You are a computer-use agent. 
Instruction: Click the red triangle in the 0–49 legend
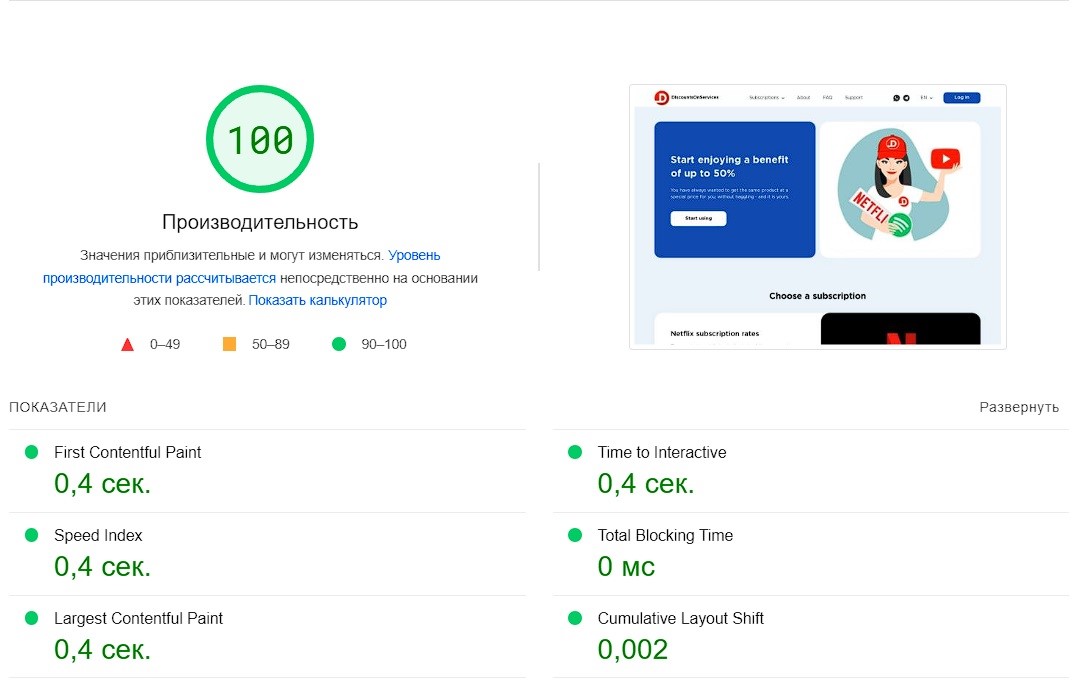pos(127,343)
